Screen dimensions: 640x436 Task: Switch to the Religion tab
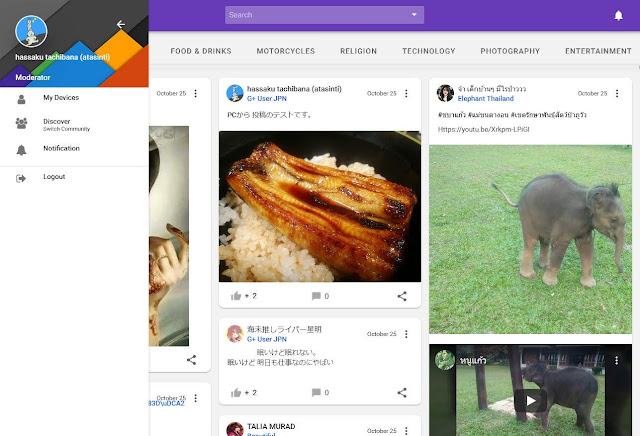click(x=358, y=51)
